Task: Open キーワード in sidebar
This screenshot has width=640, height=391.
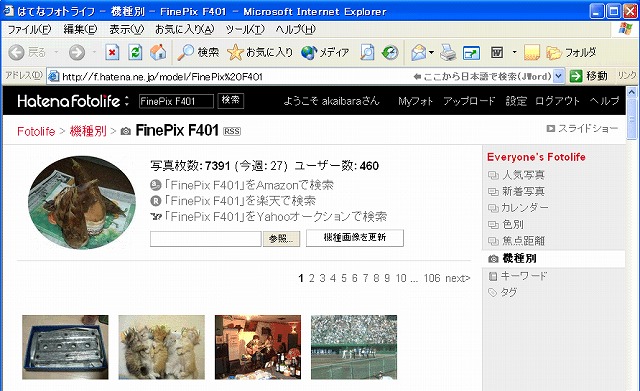Action: tap(524, 276)
